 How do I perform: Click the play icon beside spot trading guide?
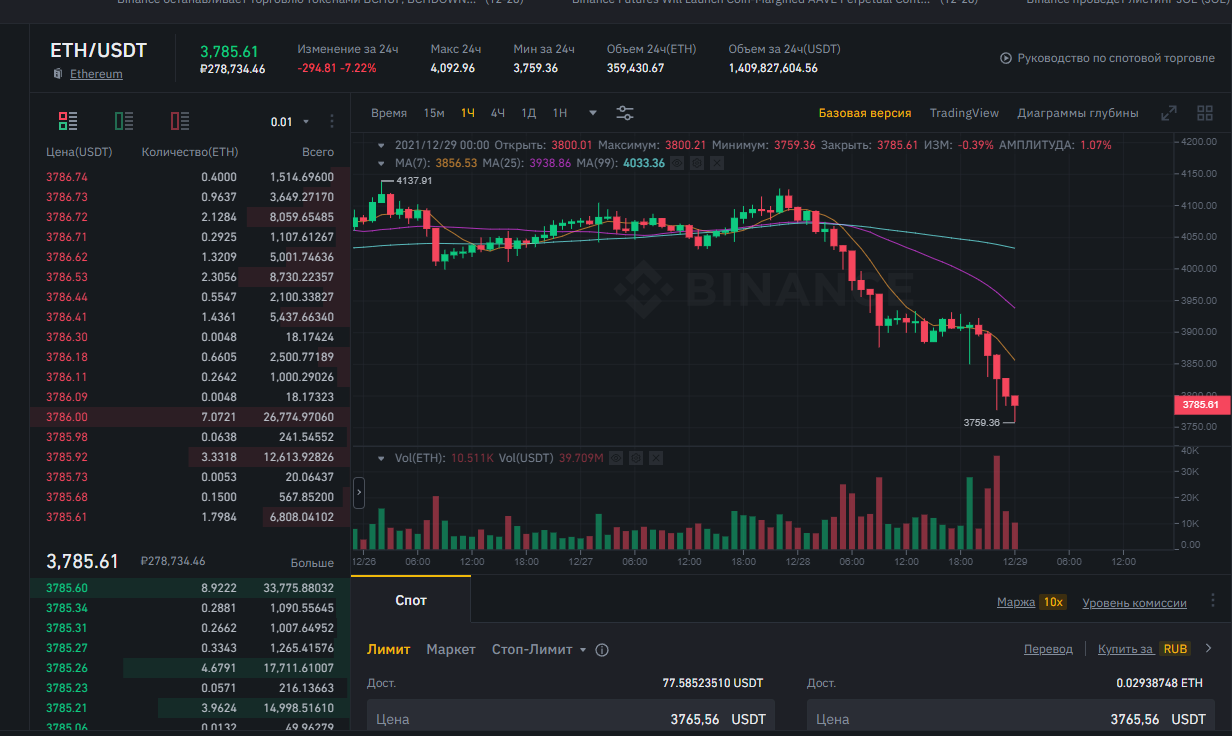point(1006,58)
